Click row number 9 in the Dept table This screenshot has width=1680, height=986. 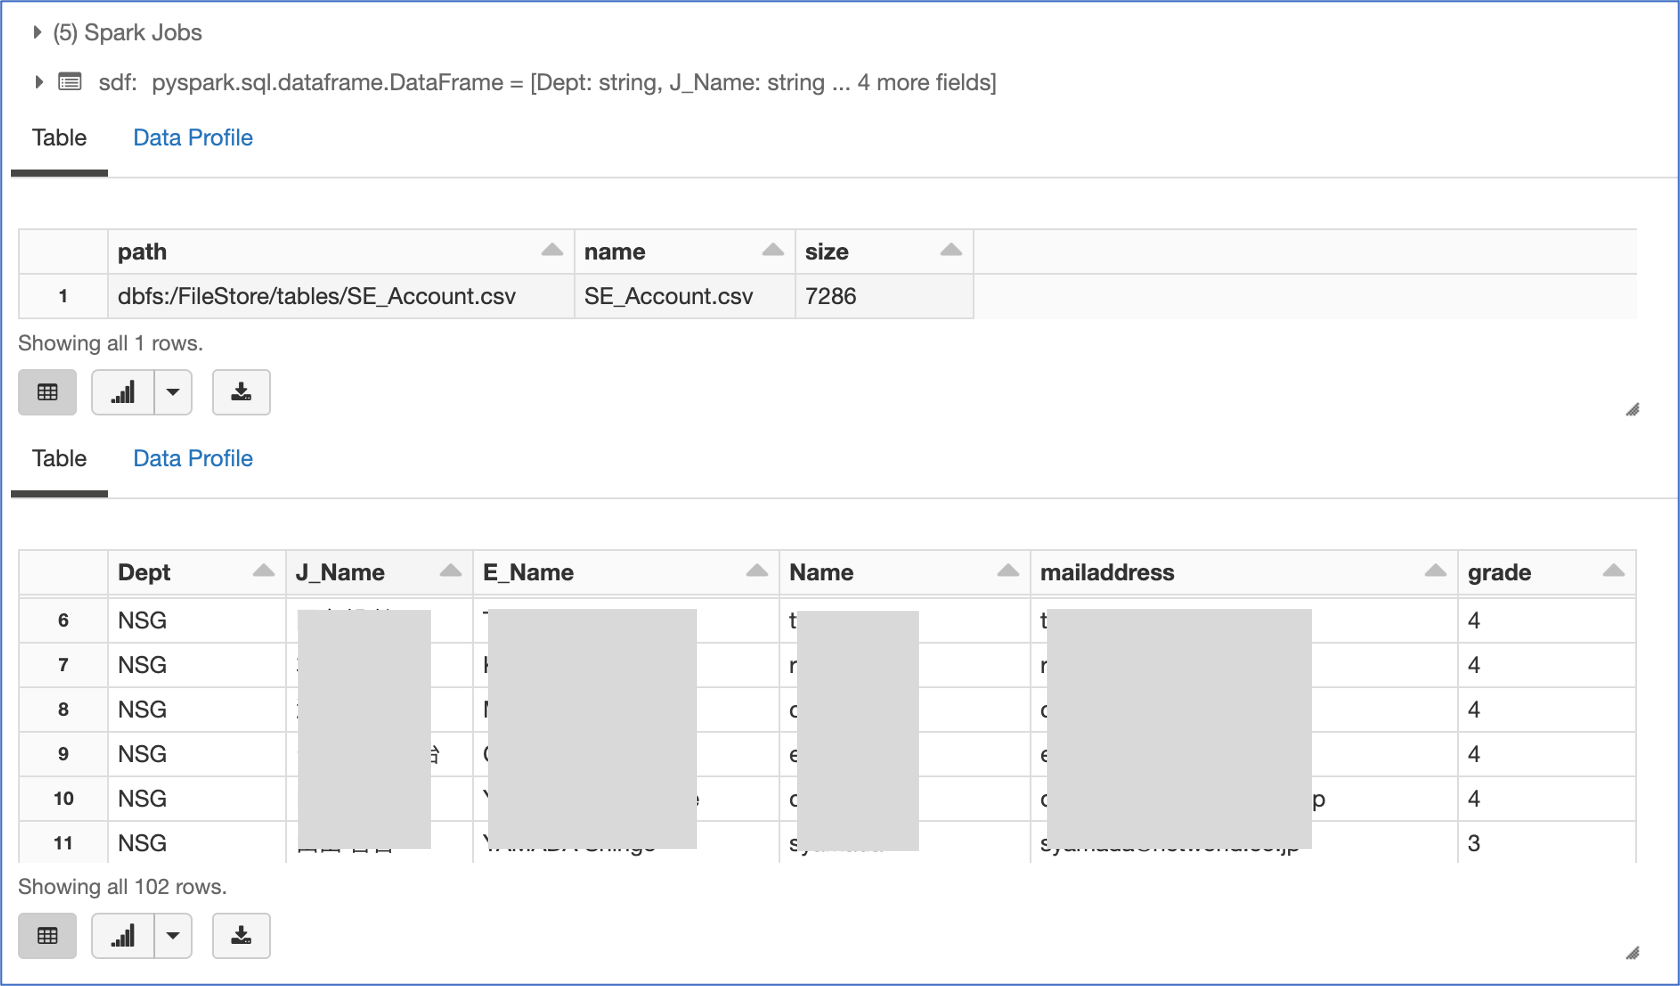point(63,754)
